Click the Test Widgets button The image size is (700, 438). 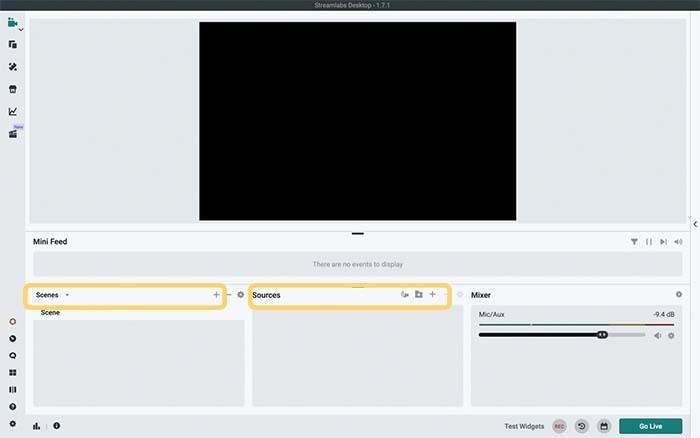click(x=524, y=426)
